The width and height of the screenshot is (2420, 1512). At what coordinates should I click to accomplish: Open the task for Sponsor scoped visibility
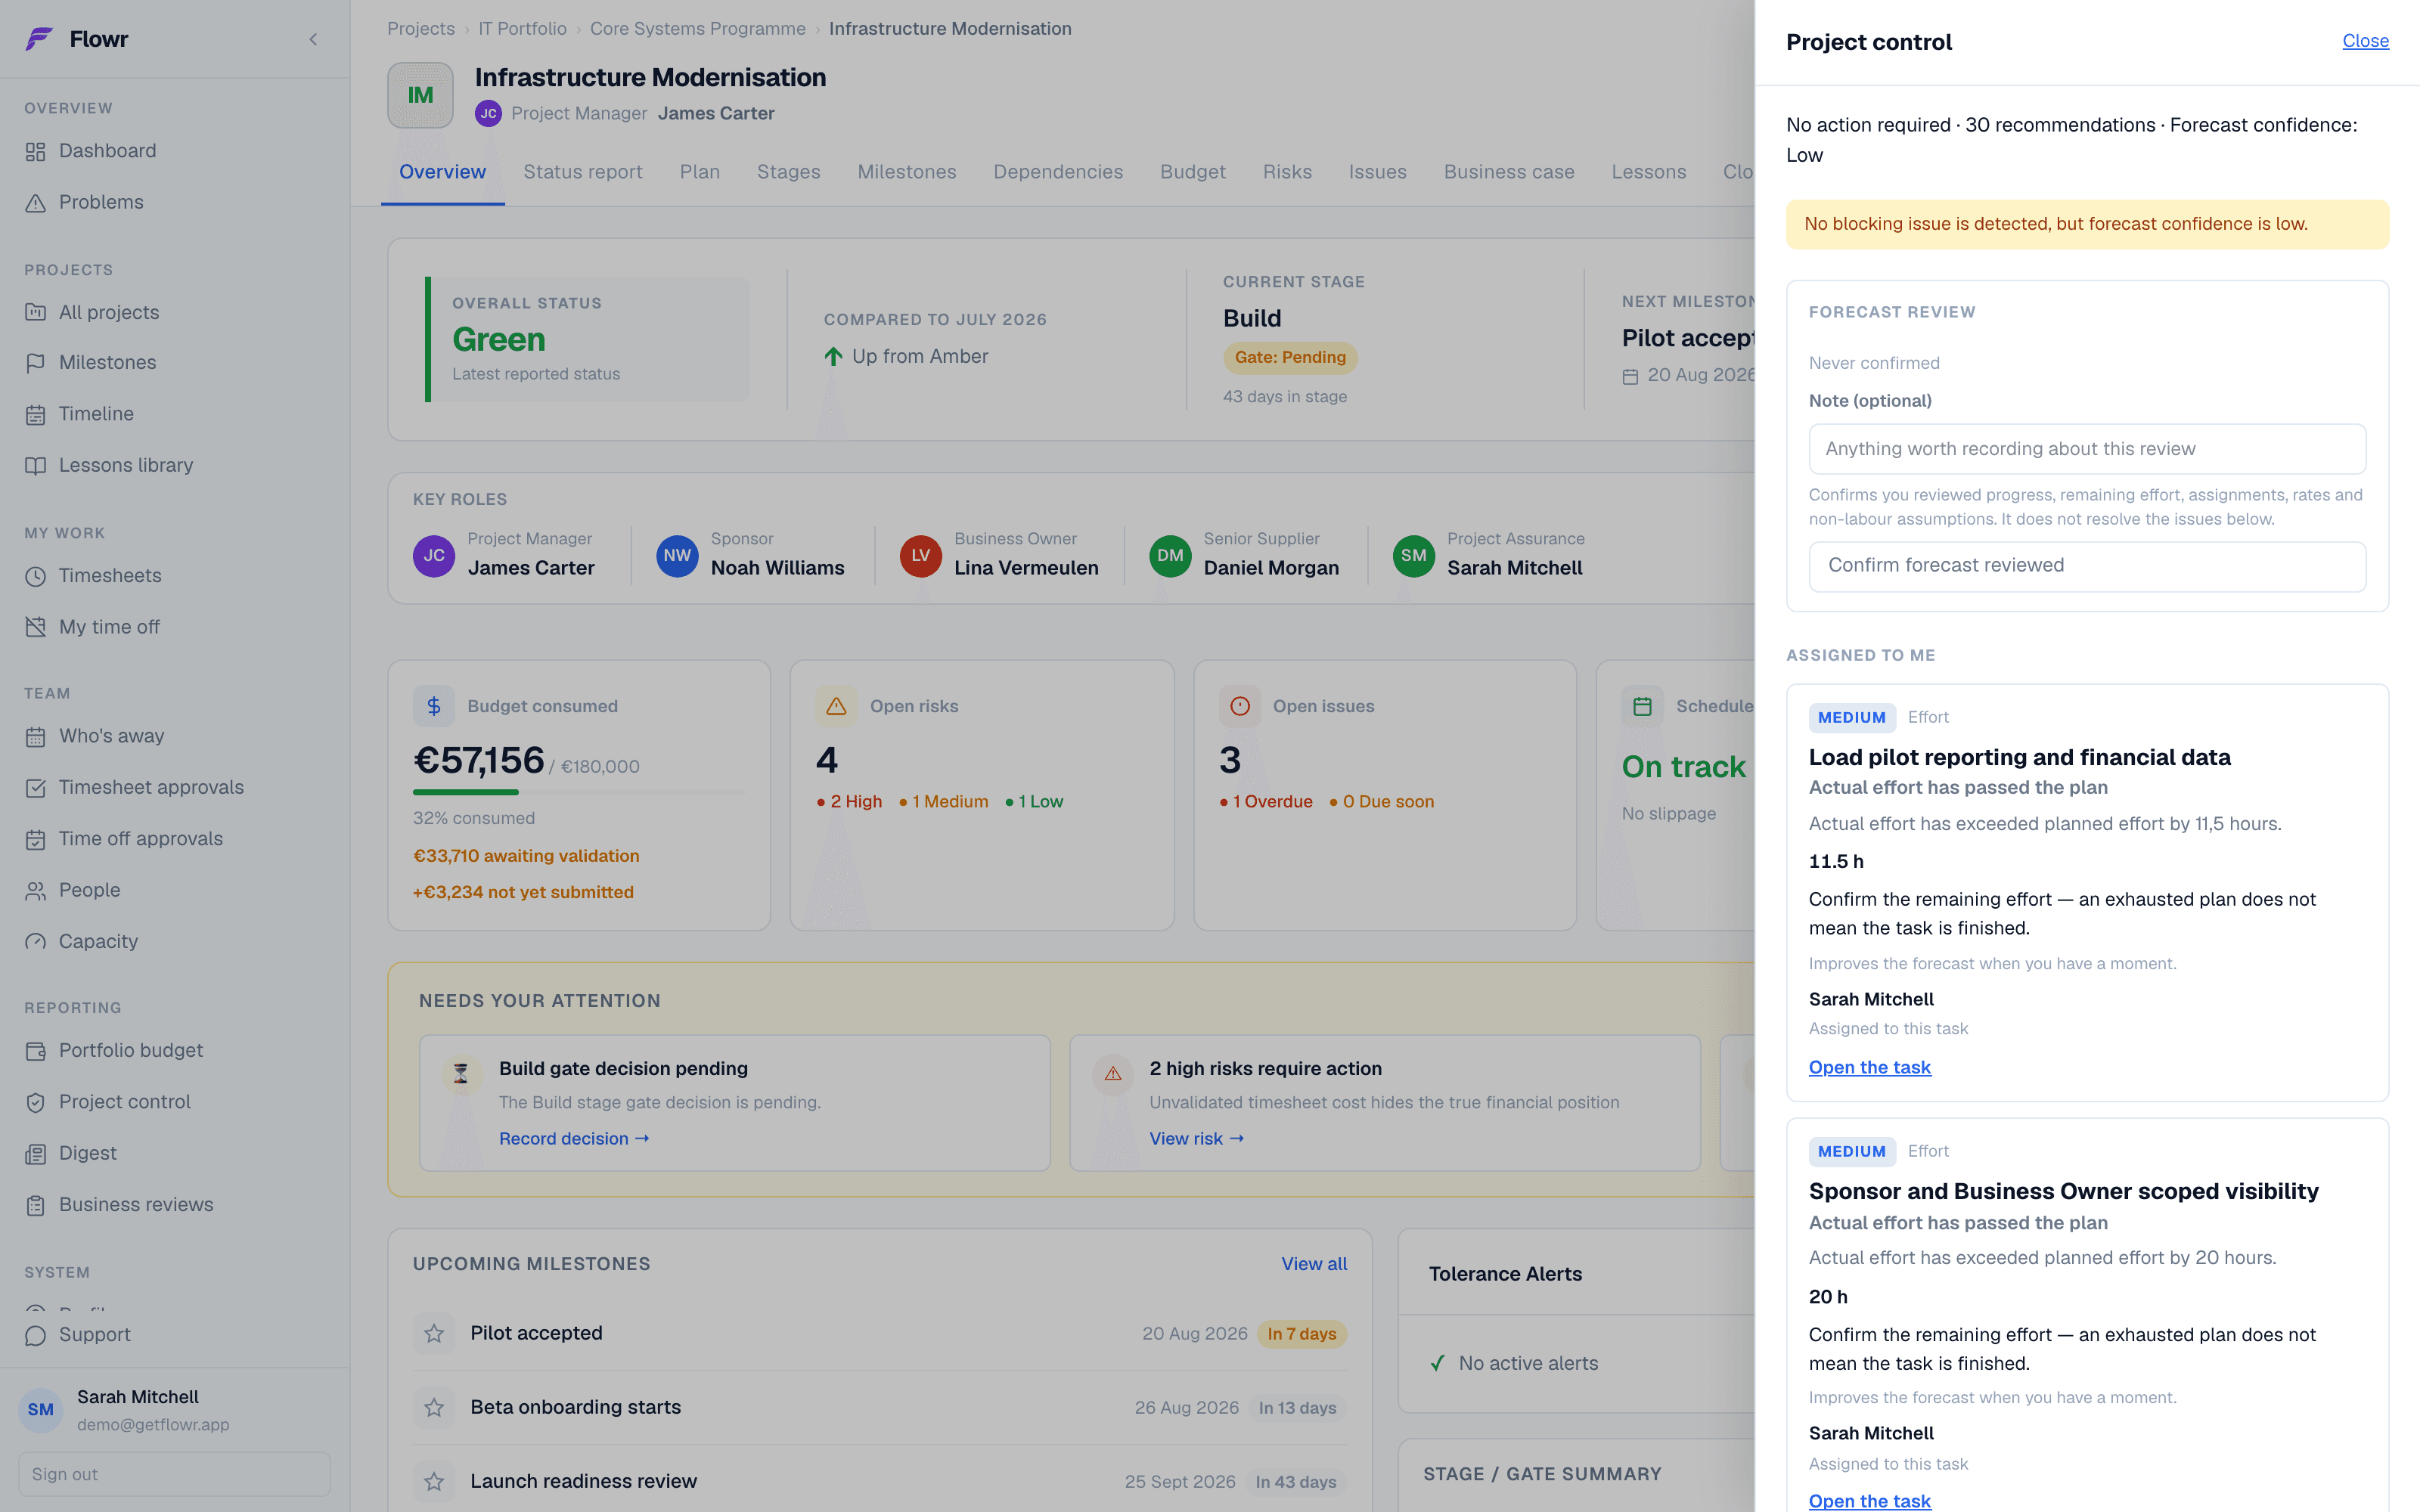point(1869,1501)
